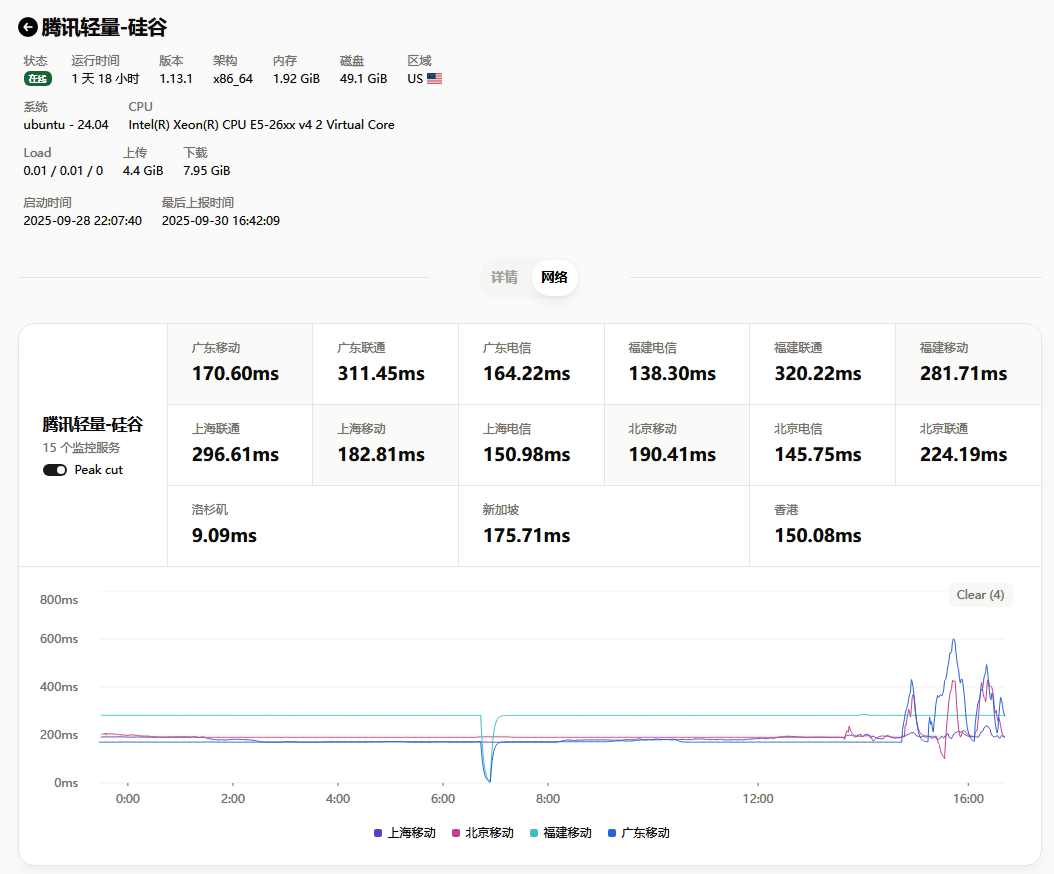Choose the 新加坡 latency card

[x=603, y=525]
